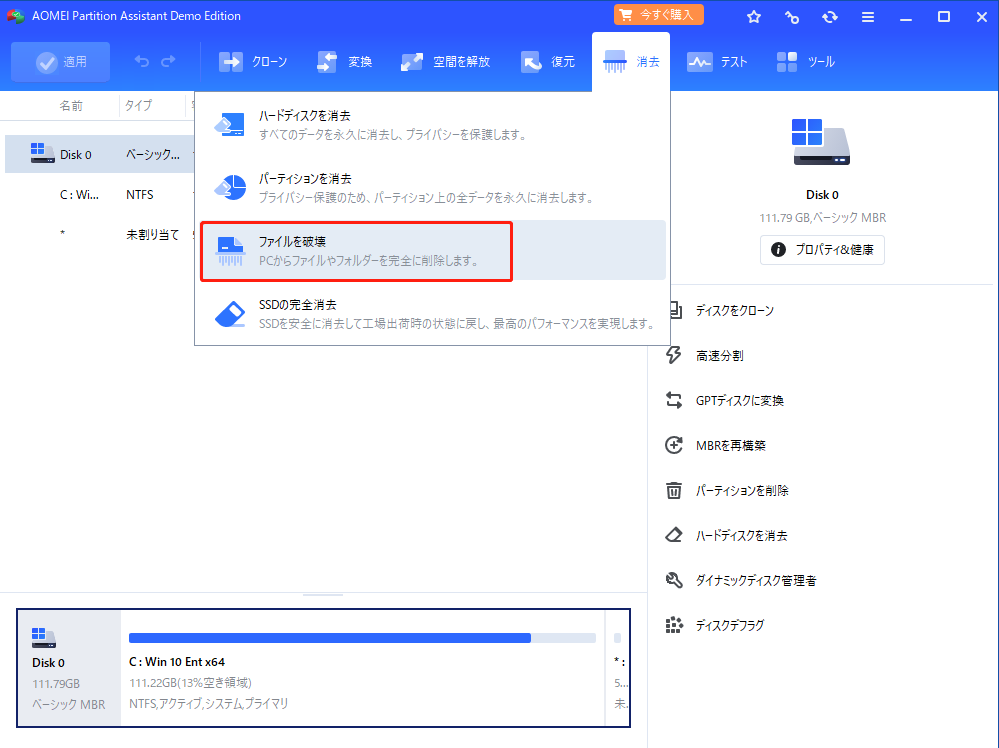999x748 pixels.
Task: Select ファイルを破壊 menu entry
Action: point(433,250)
